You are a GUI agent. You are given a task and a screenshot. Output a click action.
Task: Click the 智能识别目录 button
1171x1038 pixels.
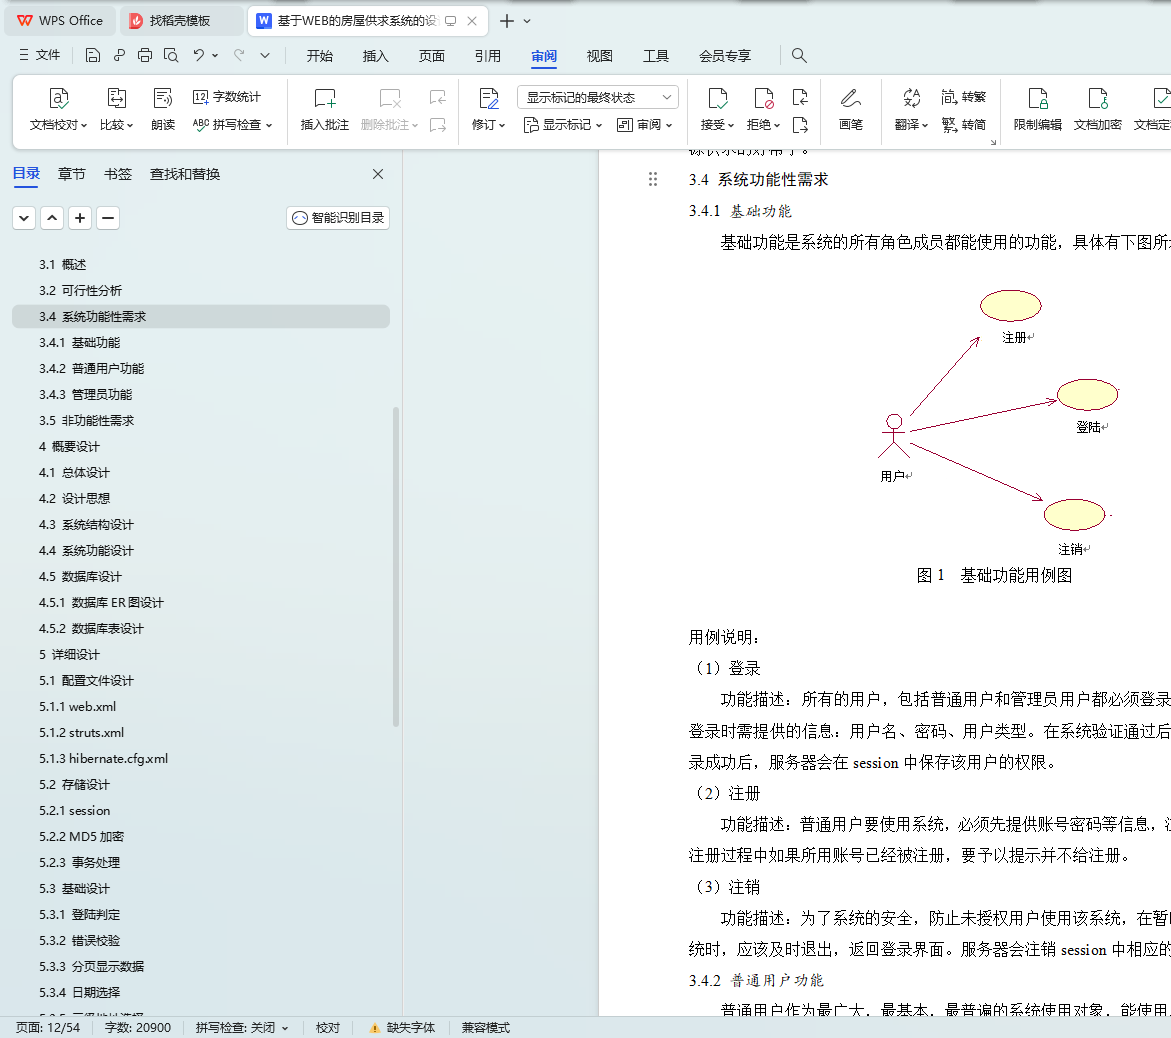338,218
